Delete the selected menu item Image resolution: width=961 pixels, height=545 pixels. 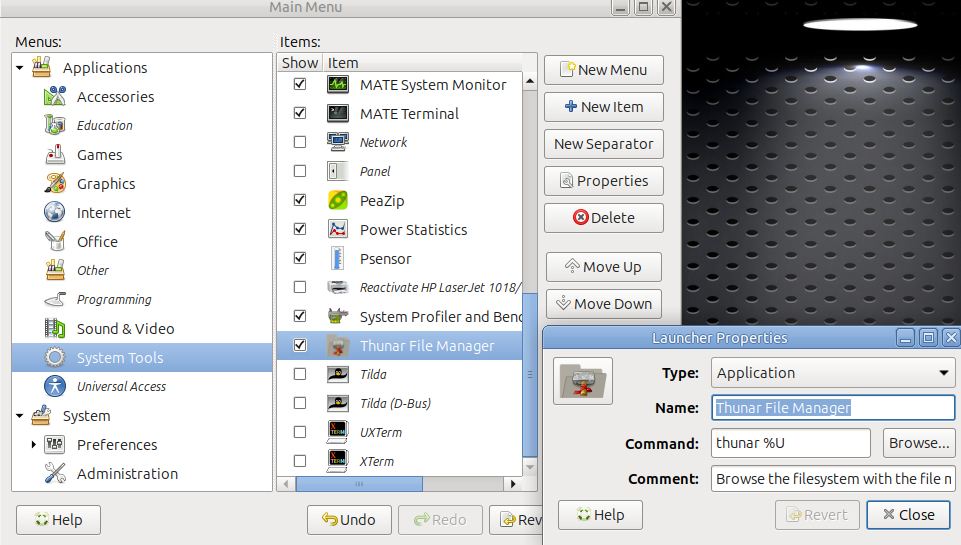(x=604, y=218)
